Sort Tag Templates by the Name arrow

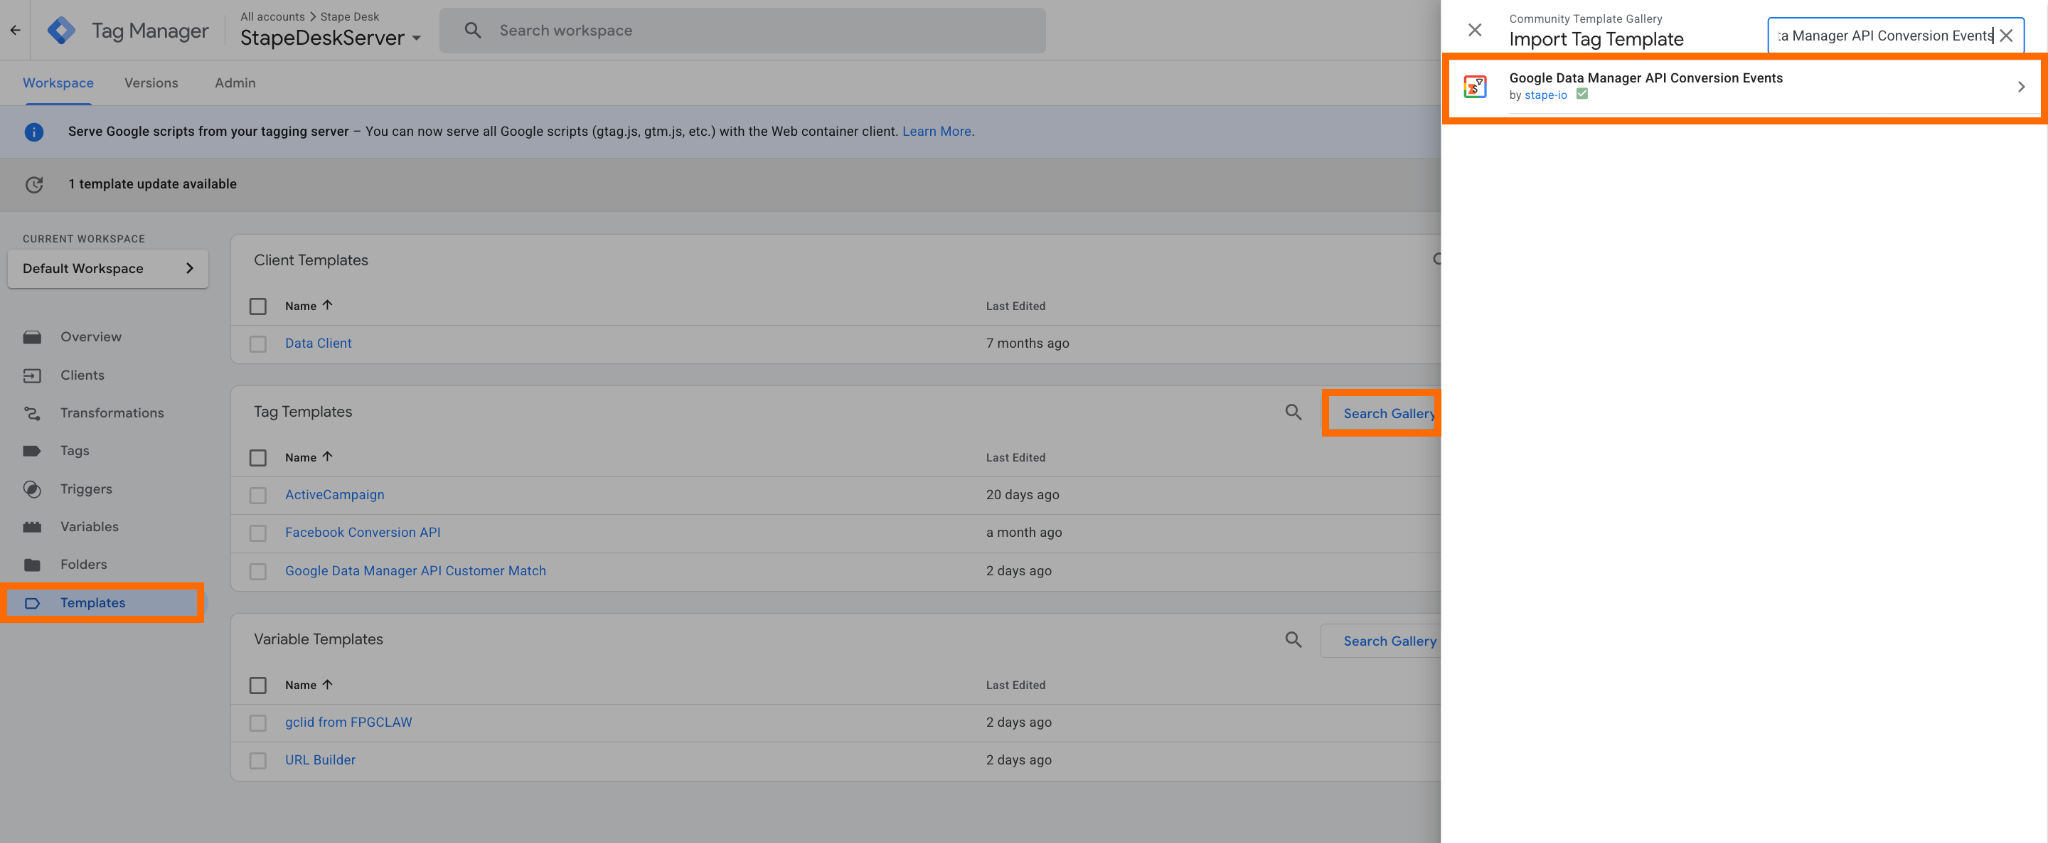tap(327, 457)
